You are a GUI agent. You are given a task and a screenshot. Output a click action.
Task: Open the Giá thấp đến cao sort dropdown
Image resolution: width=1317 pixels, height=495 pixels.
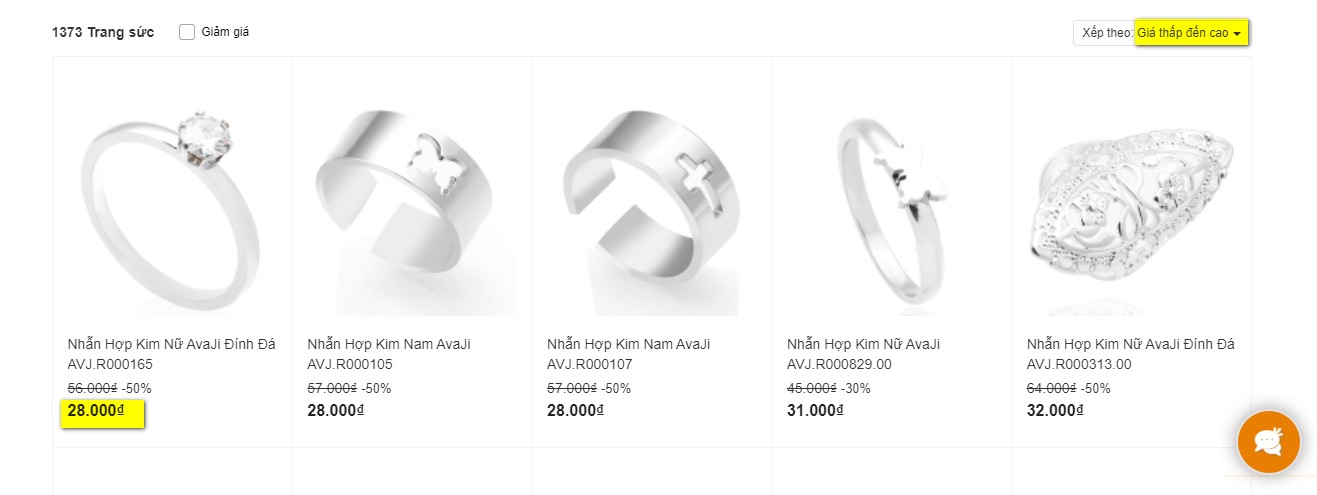click(1191, 33)
